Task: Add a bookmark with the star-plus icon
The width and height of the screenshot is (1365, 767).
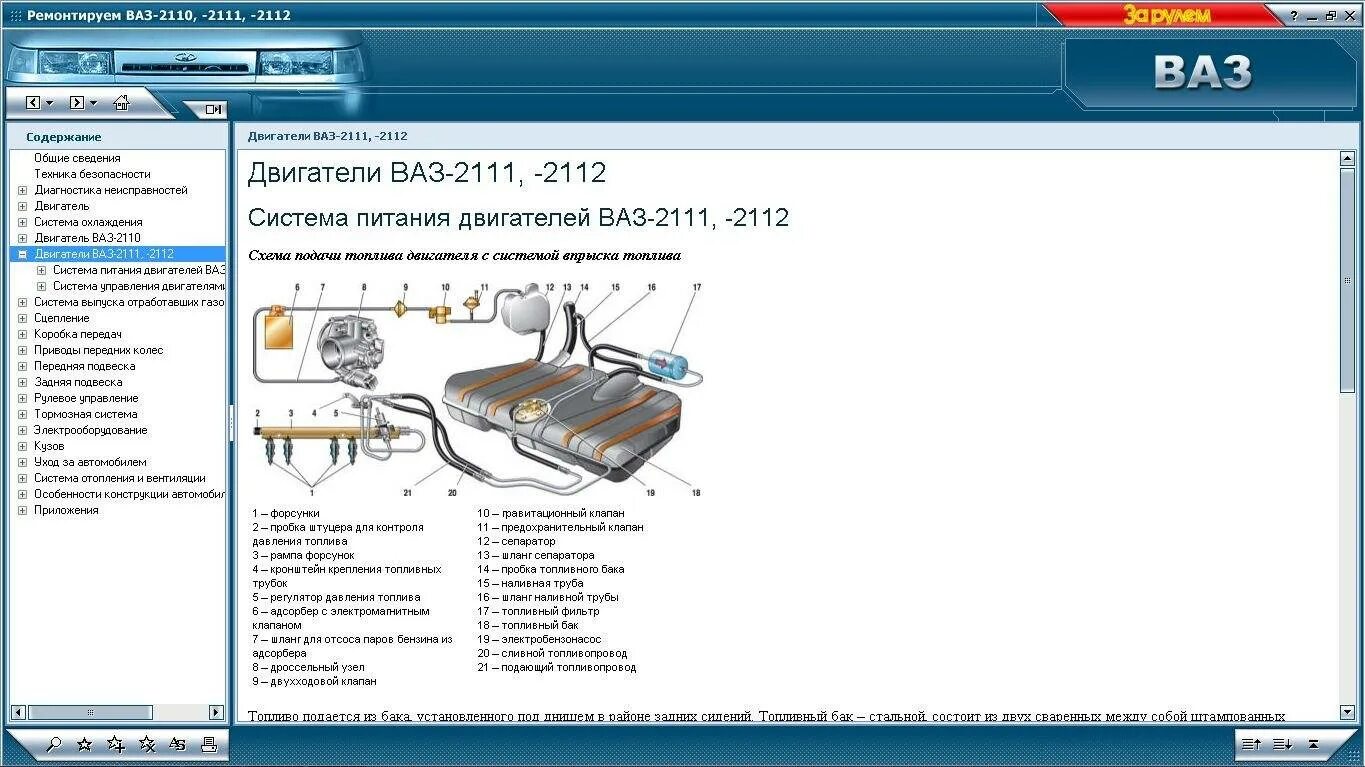Action: pos(116,744)
